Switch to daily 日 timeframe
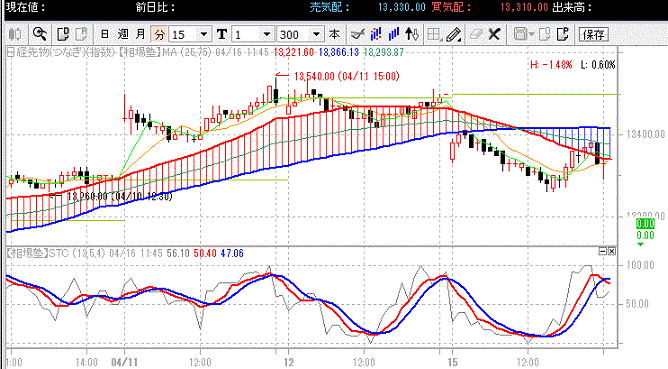The height and width of the screenshot is (369, 668). (x=105, y=34)
